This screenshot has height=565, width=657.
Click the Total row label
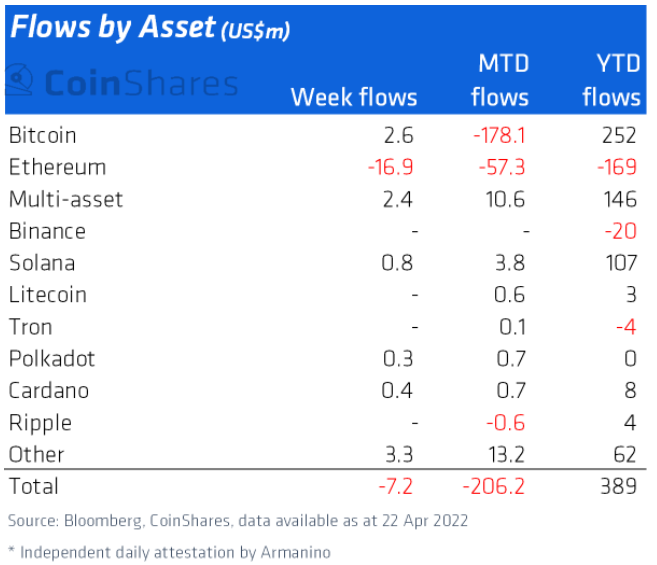point(33,487)
